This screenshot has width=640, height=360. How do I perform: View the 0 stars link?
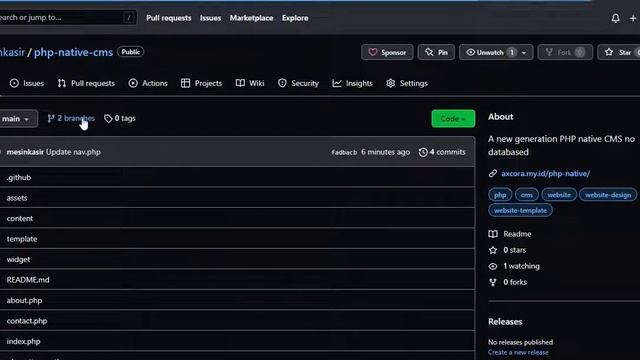(514, 250)
